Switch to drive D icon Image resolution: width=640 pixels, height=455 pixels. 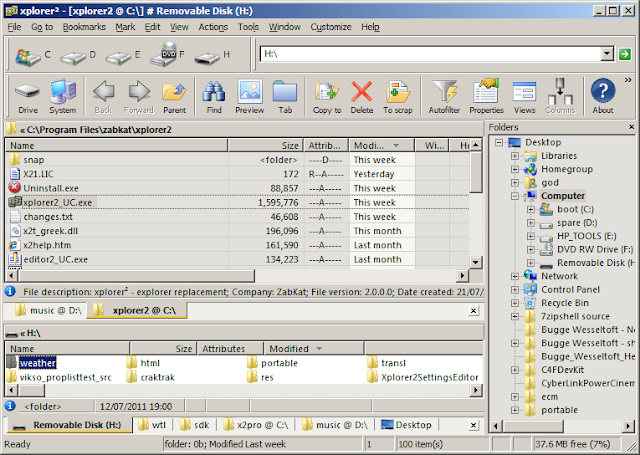73,58
